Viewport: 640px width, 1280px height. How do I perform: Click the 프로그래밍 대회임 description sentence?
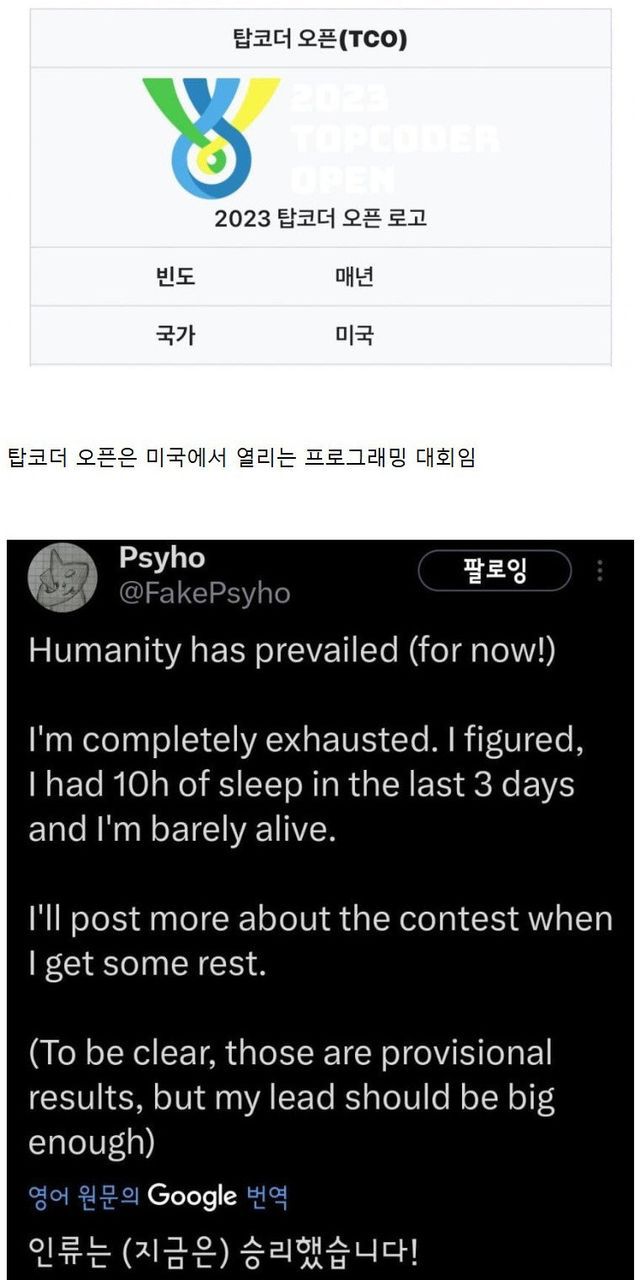click(x=241, y=459)
